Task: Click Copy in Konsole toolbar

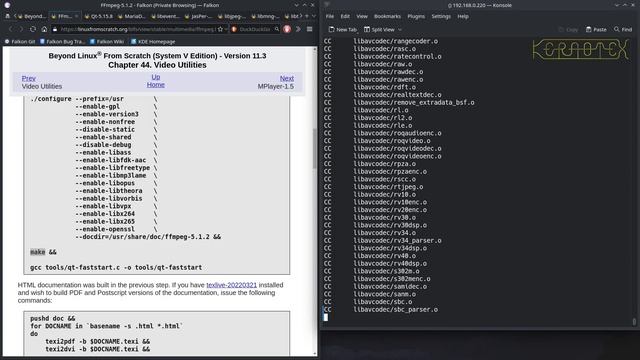Action: (x=568, y=29)
